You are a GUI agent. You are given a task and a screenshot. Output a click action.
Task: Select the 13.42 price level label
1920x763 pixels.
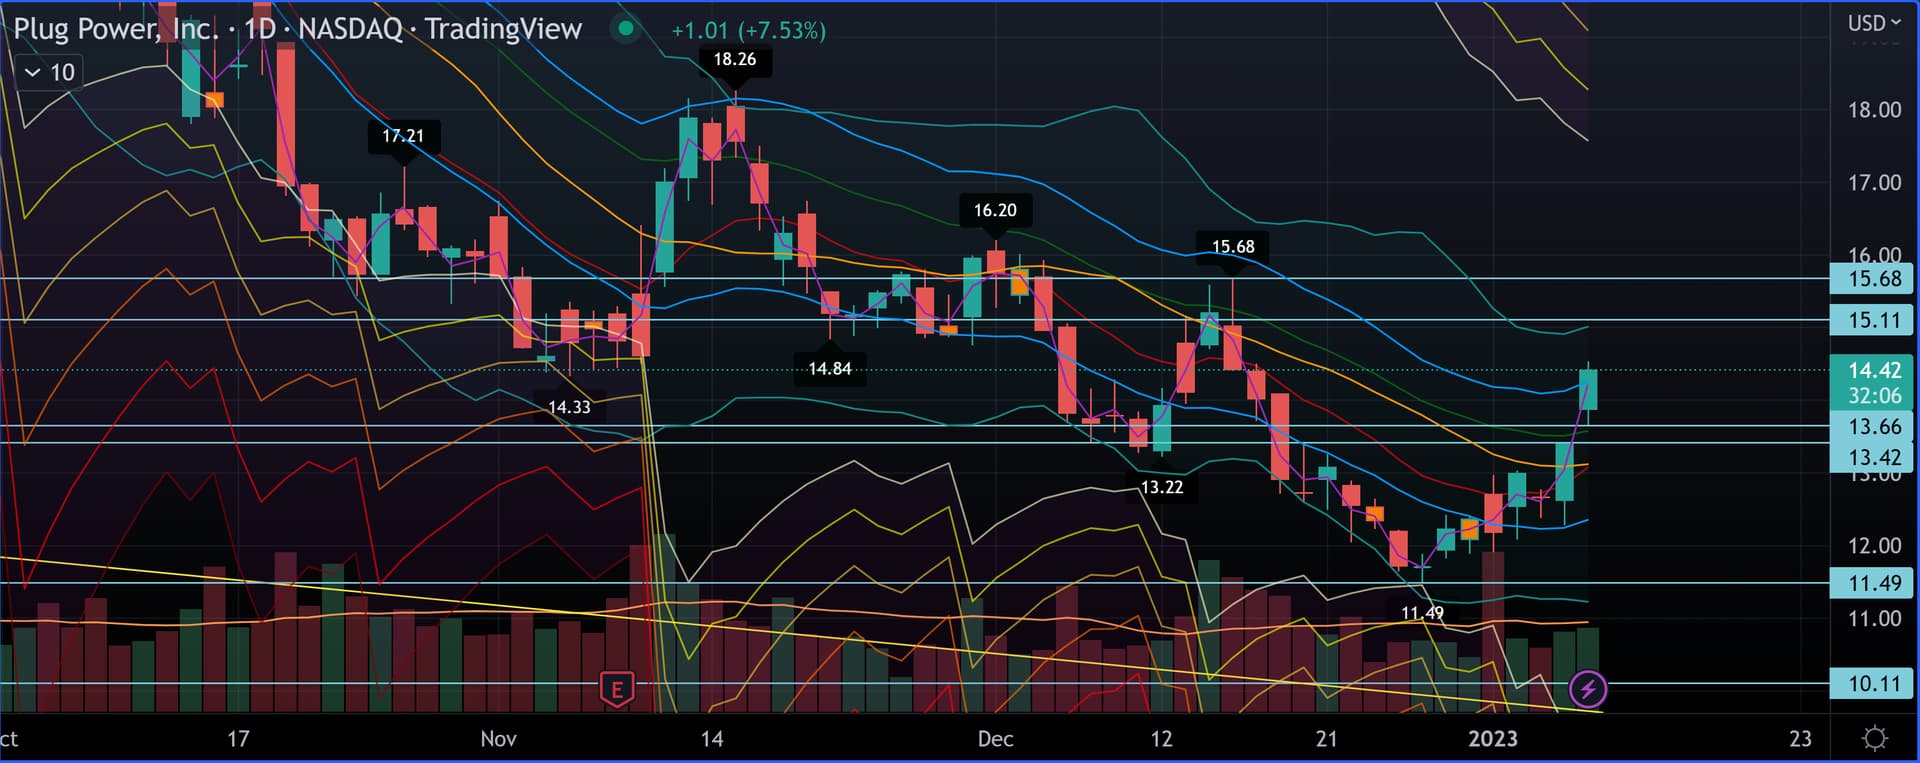[1872, 458]
